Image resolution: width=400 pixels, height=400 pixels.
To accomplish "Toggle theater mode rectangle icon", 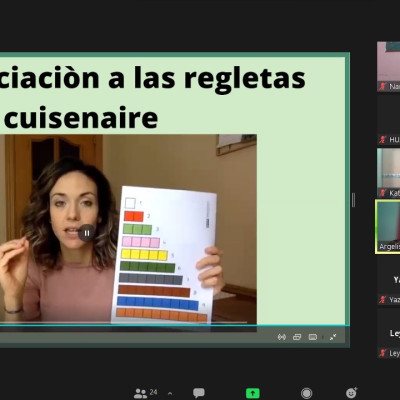I will (x=313, y=337).
